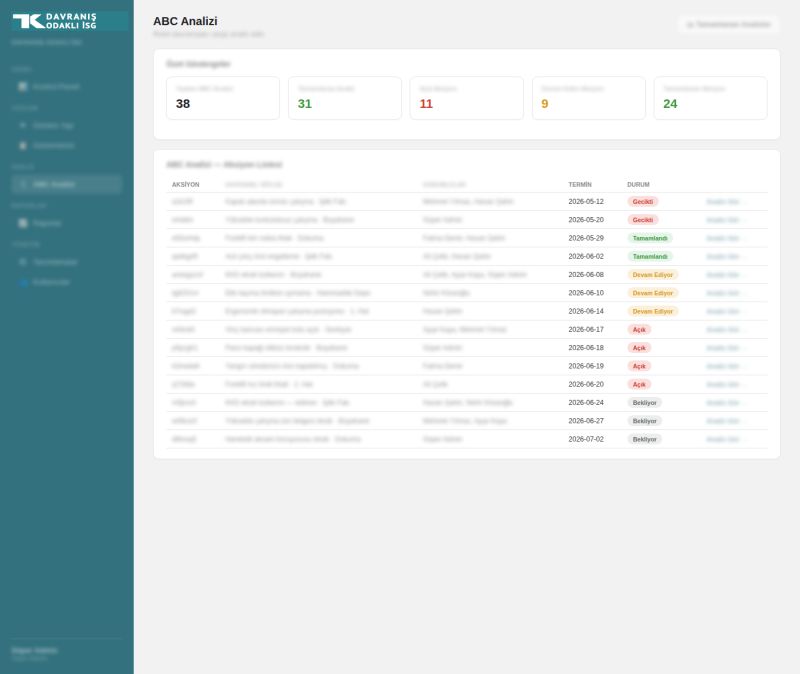Select the Bekliyor badge for 2026-06-24

point(644,403)
